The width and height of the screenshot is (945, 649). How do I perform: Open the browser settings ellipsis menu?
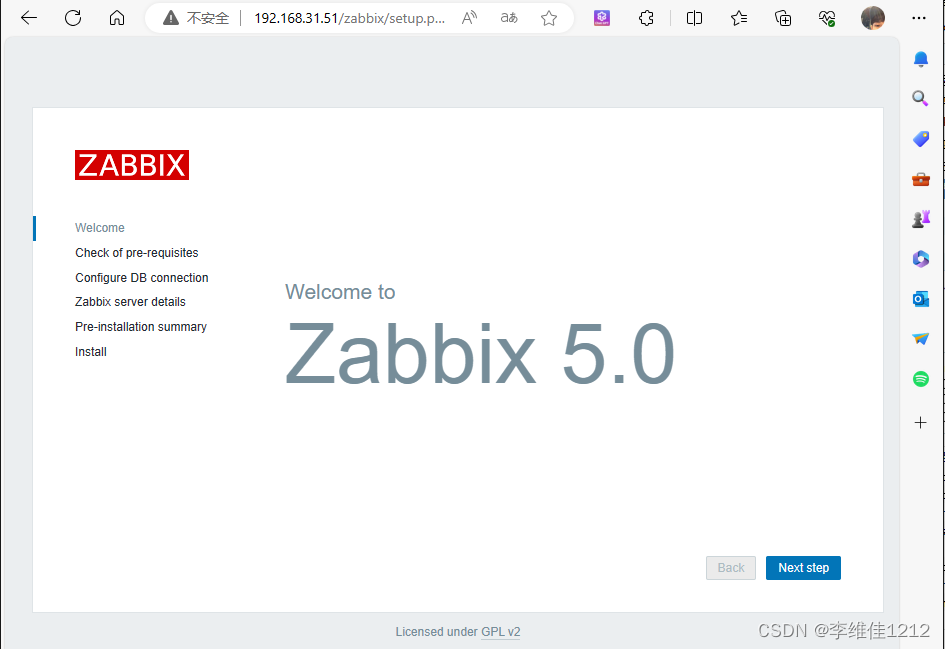click(919, 18)
